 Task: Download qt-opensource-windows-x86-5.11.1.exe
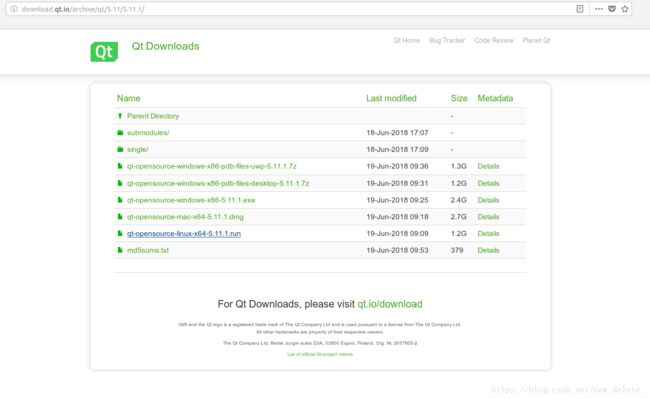(x=191, y=200)
